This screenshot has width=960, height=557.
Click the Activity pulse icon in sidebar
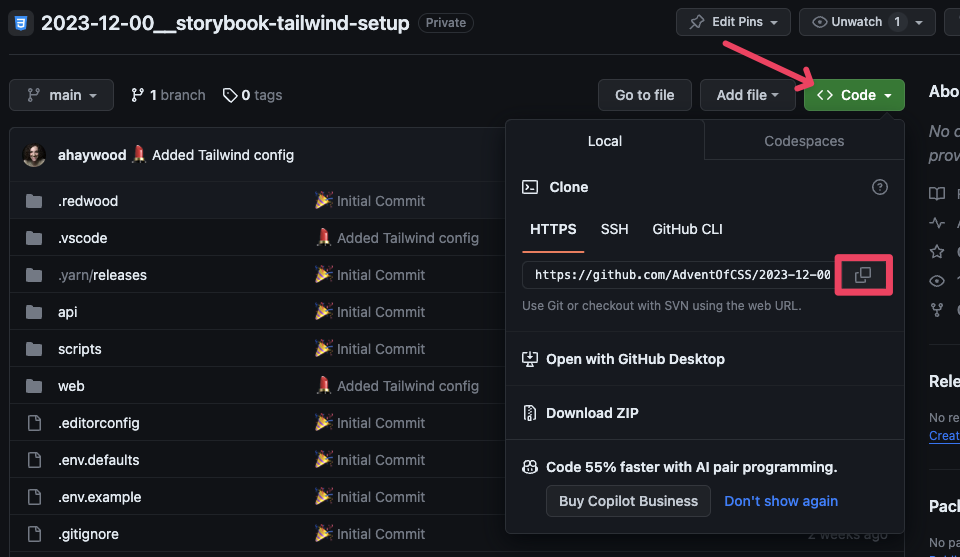click(937, 223)
